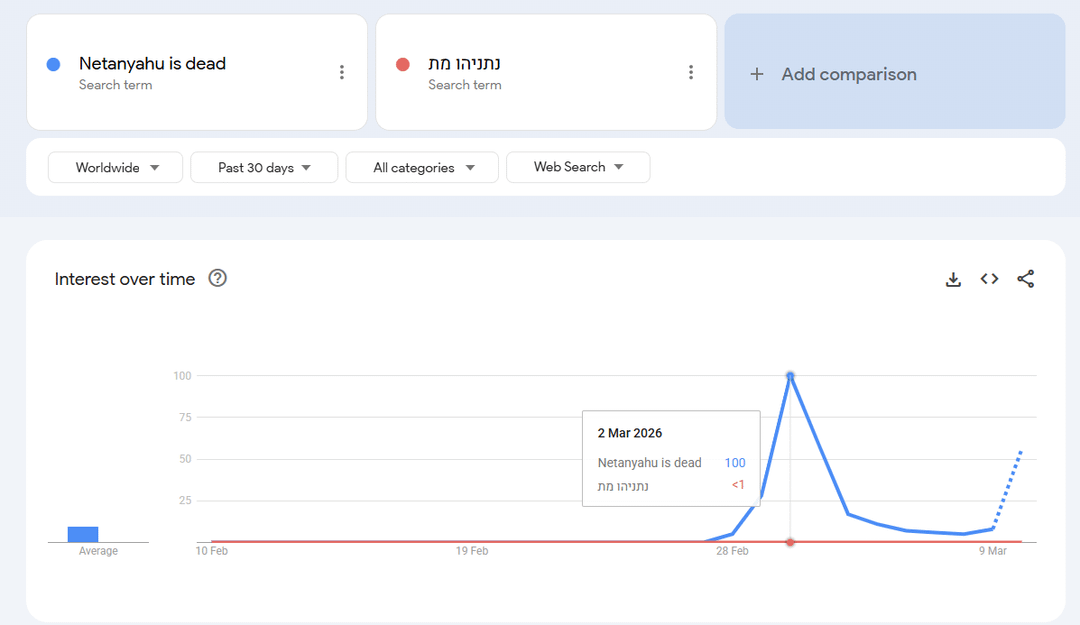Open the Past 30 days time filter
The height and width of the screenshot is (625, 1080).
point(264,168)
